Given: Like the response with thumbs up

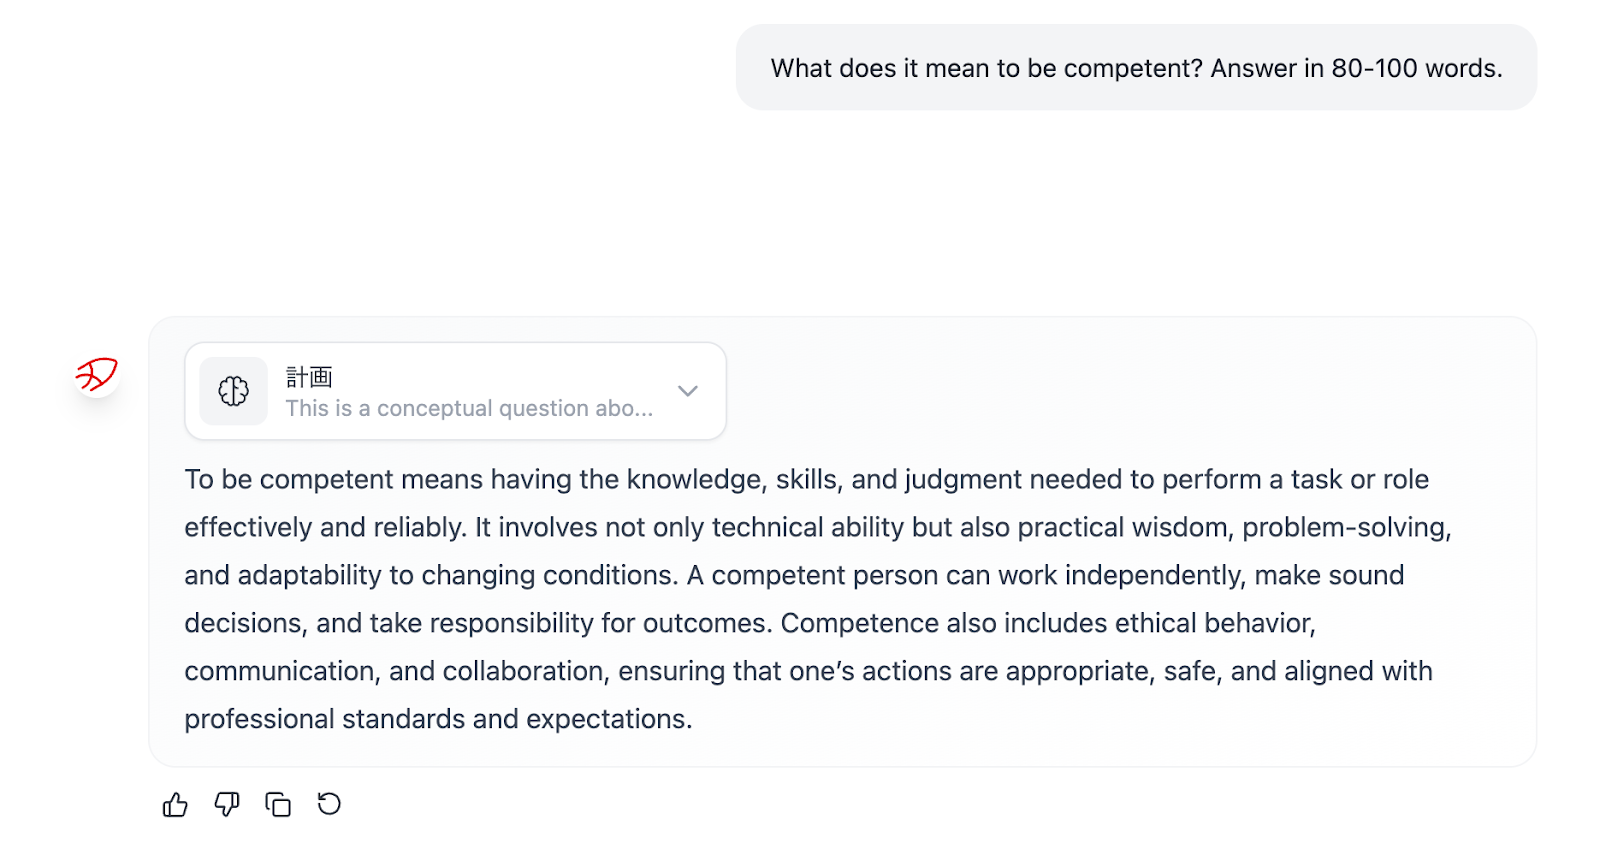Looking at the screenshot, I should click(x=175, y=805).
